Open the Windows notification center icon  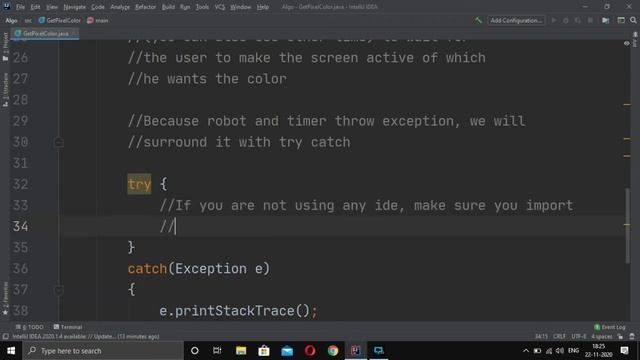pyautogui.click(x=624, y=351)
